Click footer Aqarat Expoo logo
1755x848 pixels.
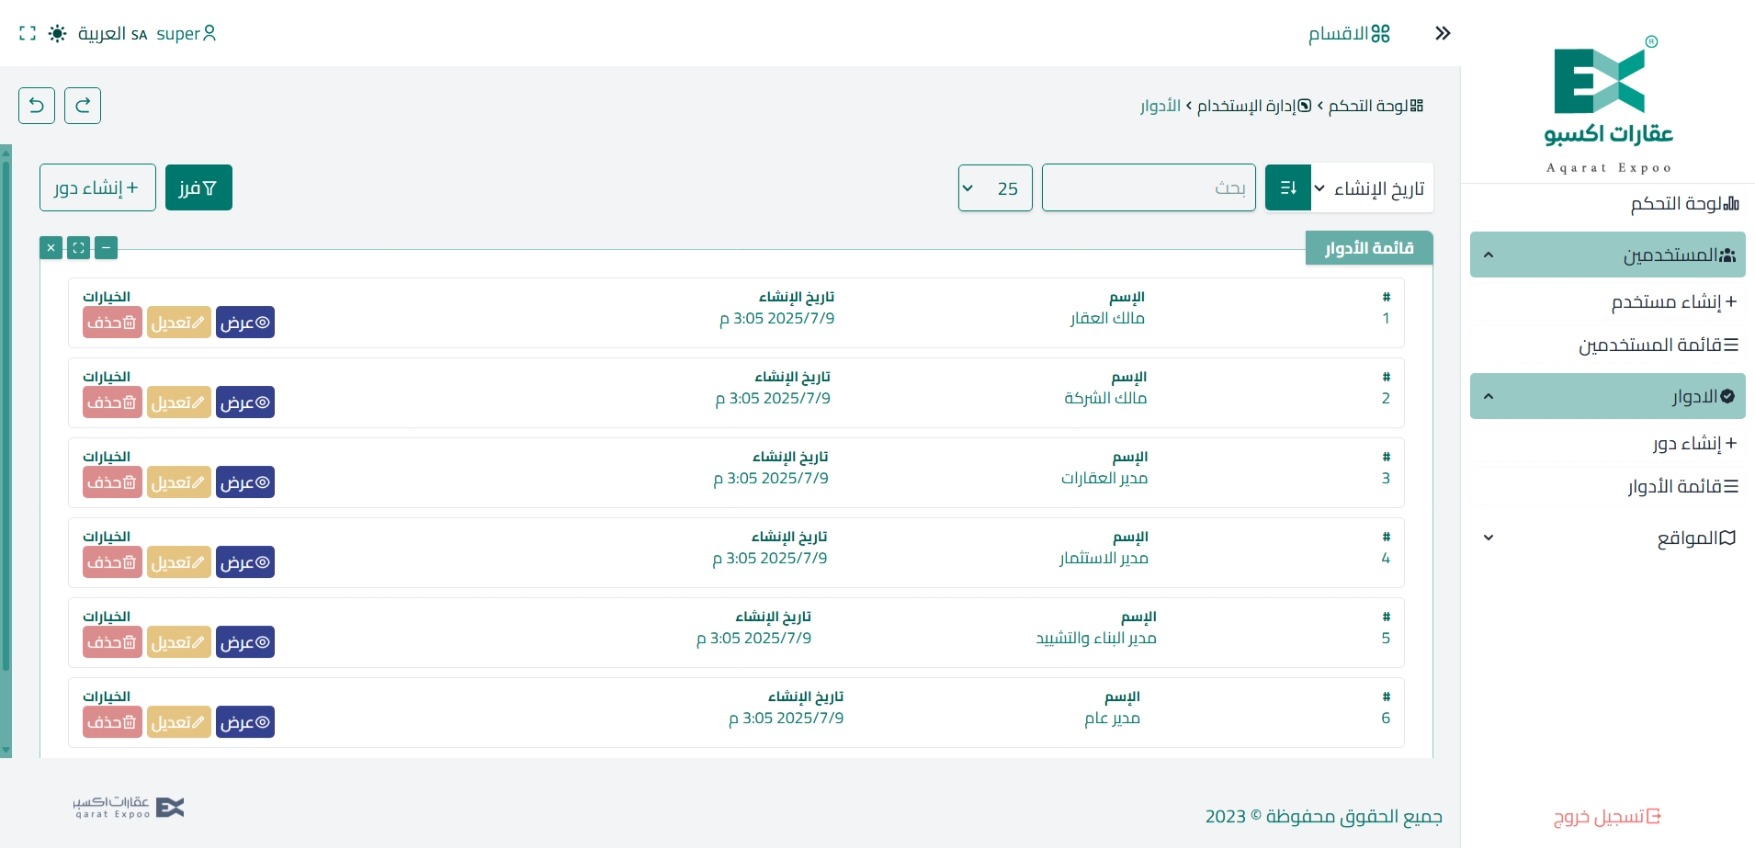128,807
